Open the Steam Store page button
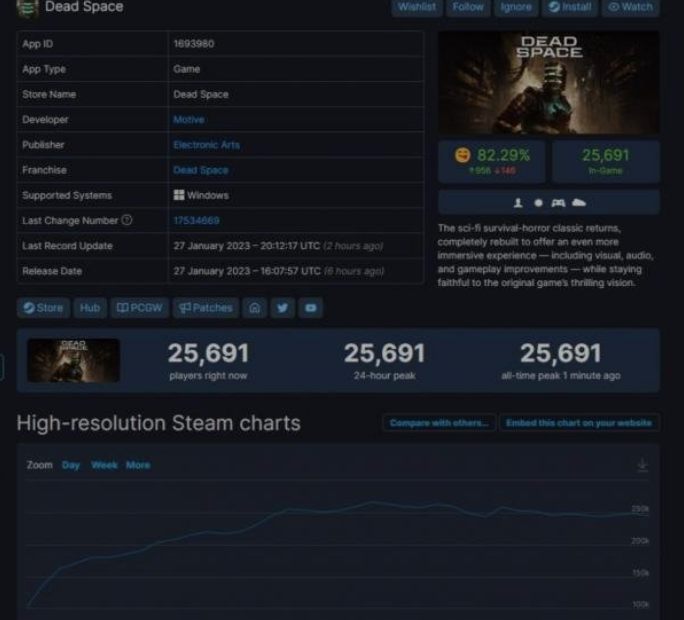The height and width of the screenshot is (620, 684). [43, 308]
